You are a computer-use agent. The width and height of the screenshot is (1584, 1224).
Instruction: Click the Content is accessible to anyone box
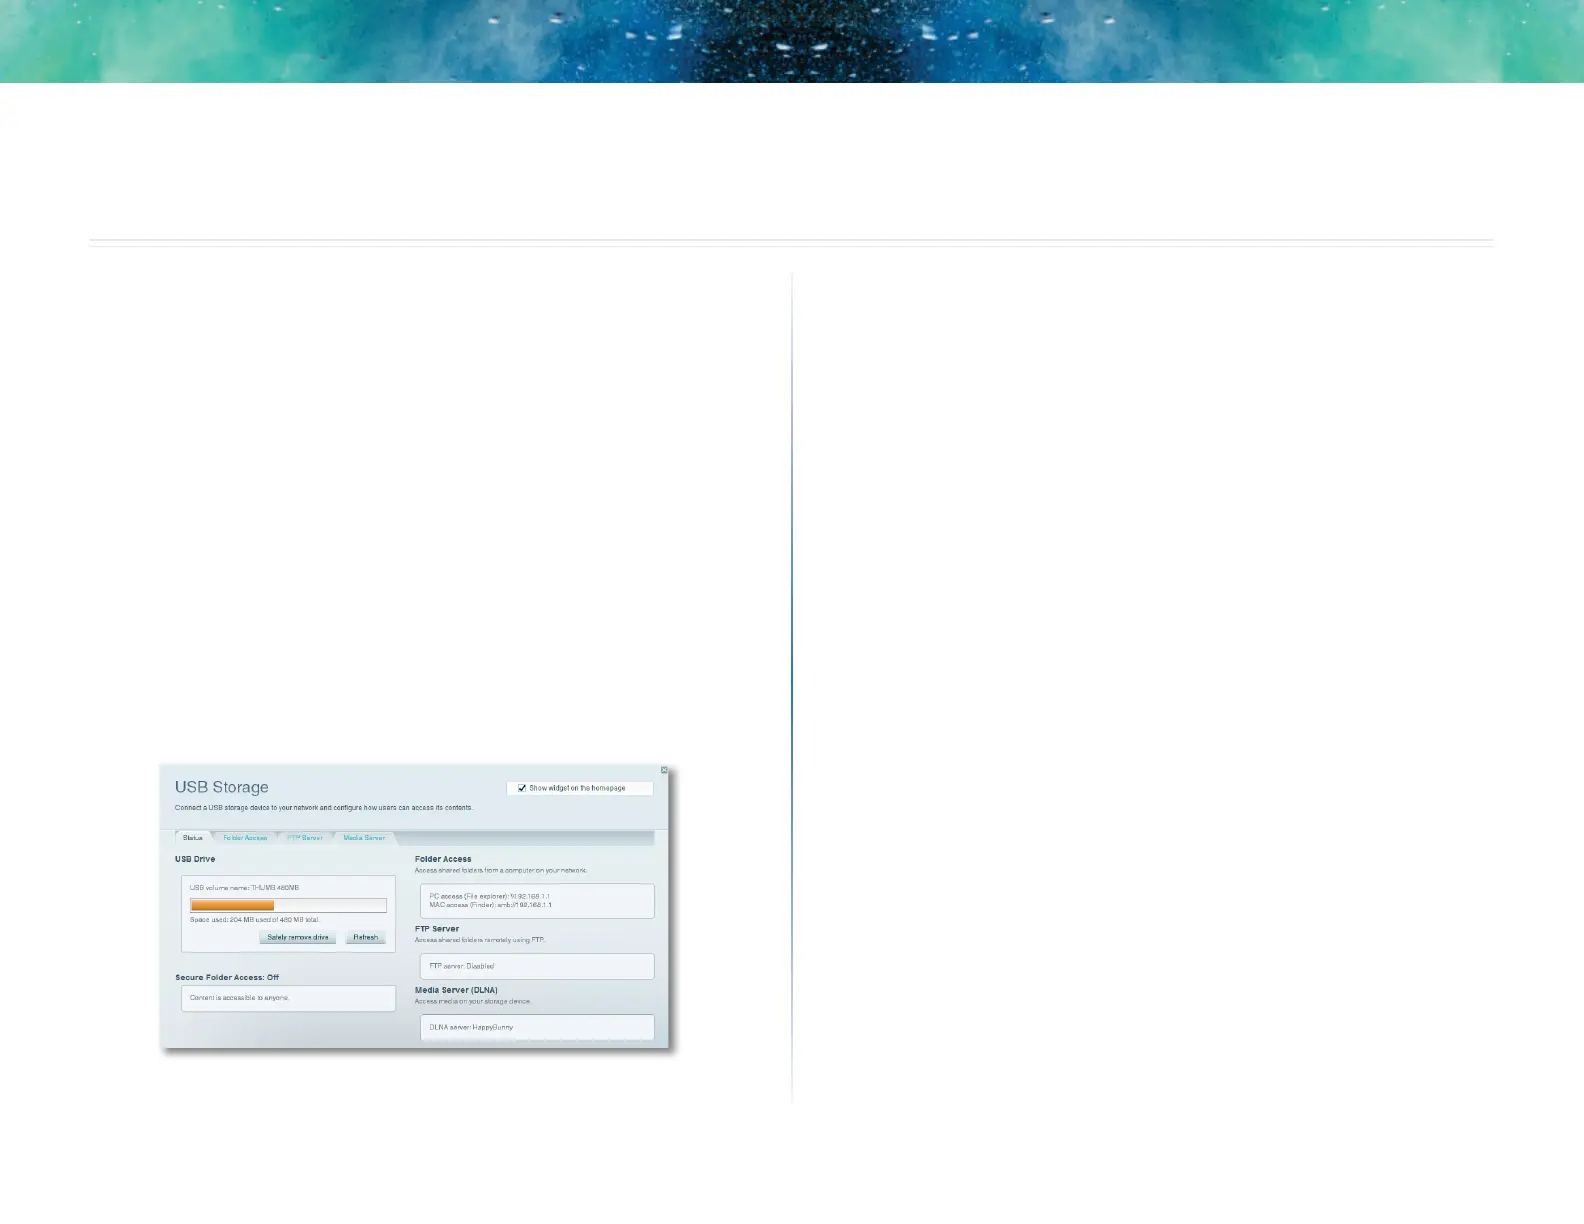[x=288, y=998]
